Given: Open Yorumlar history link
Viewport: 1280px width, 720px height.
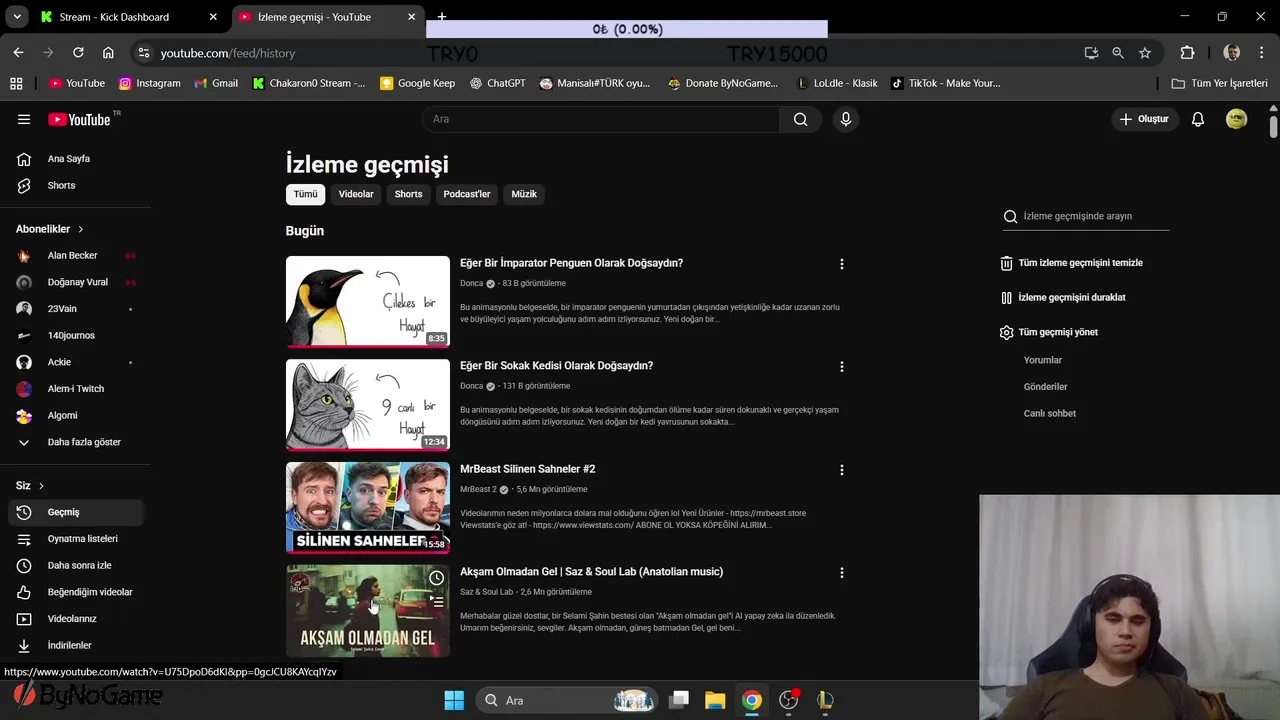Looking at the screenshot, I should [x=1043, y=360].
